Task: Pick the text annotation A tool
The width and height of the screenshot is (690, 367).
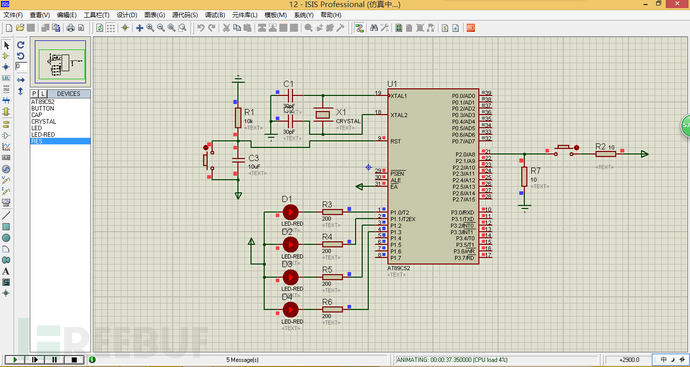Action: click(x=6, y=271)
